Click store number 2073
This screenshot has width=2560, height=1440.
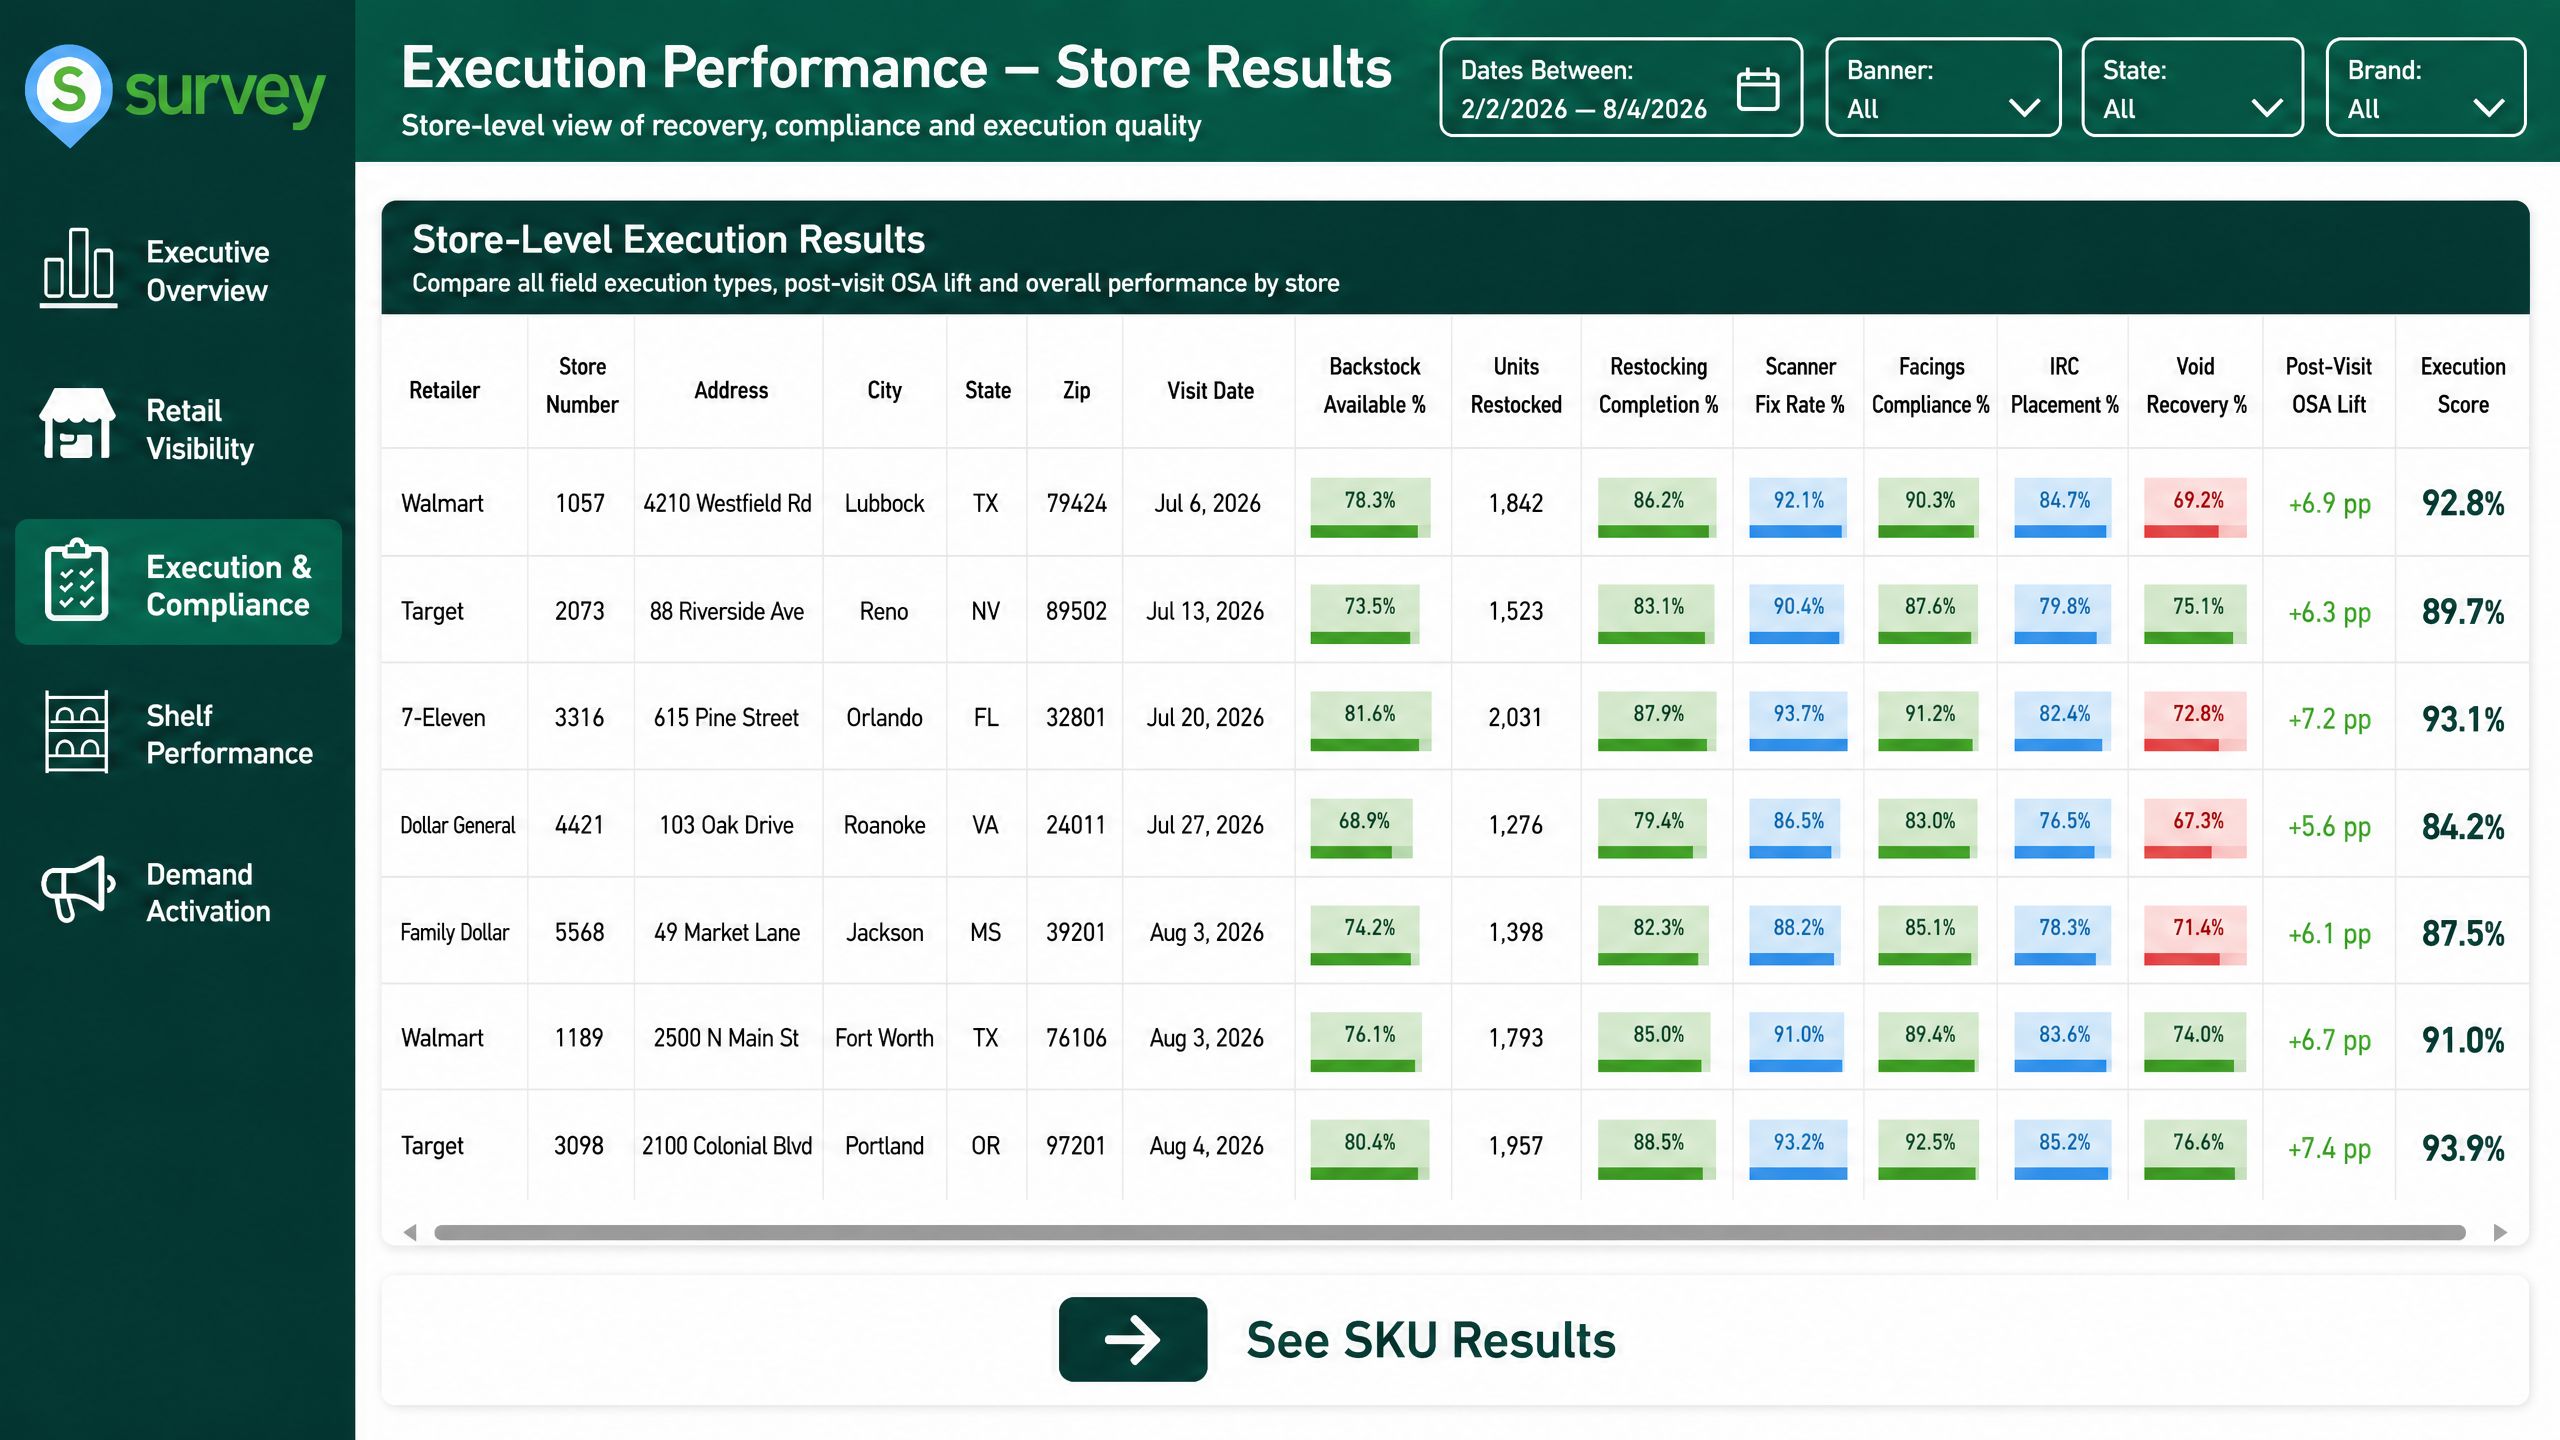pyautogui.click(x=579, y=611)
